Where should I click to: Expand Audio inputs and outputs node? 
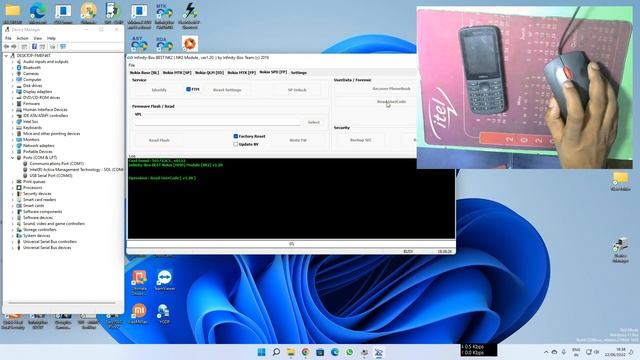13,62
